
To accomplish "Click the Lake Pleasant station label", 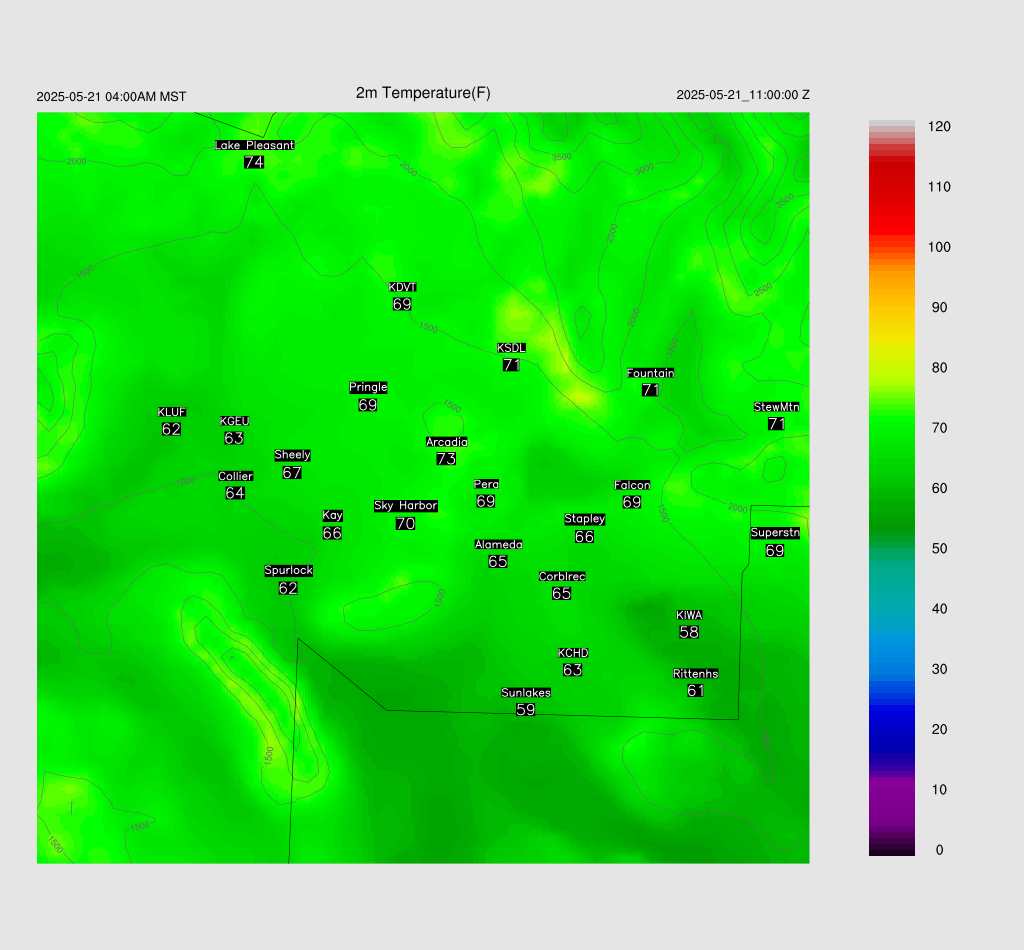I will click(x=255, y=145).
